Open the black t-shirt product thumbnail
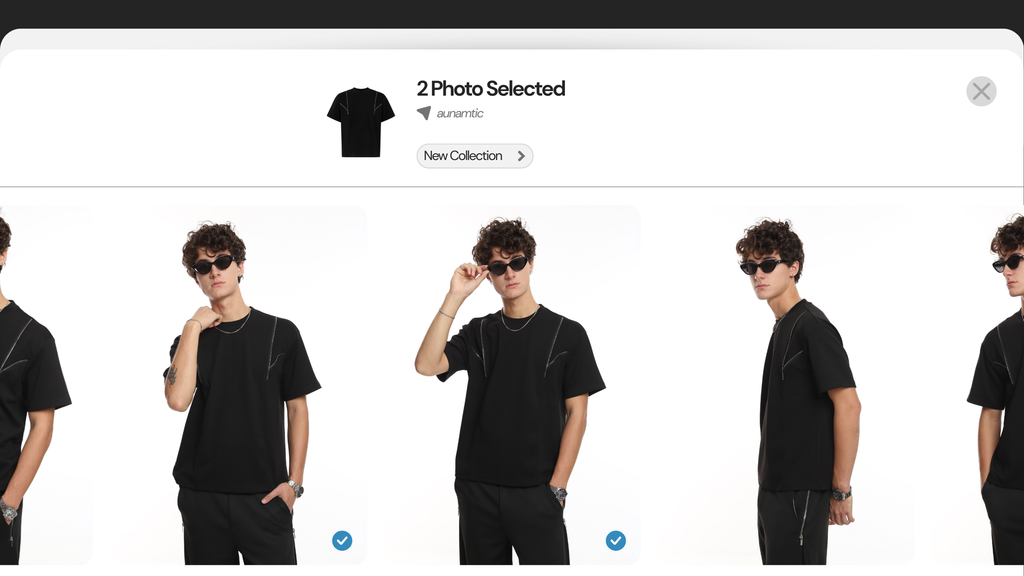Screen dimensions: 1024x576 [x=360, y=122]
